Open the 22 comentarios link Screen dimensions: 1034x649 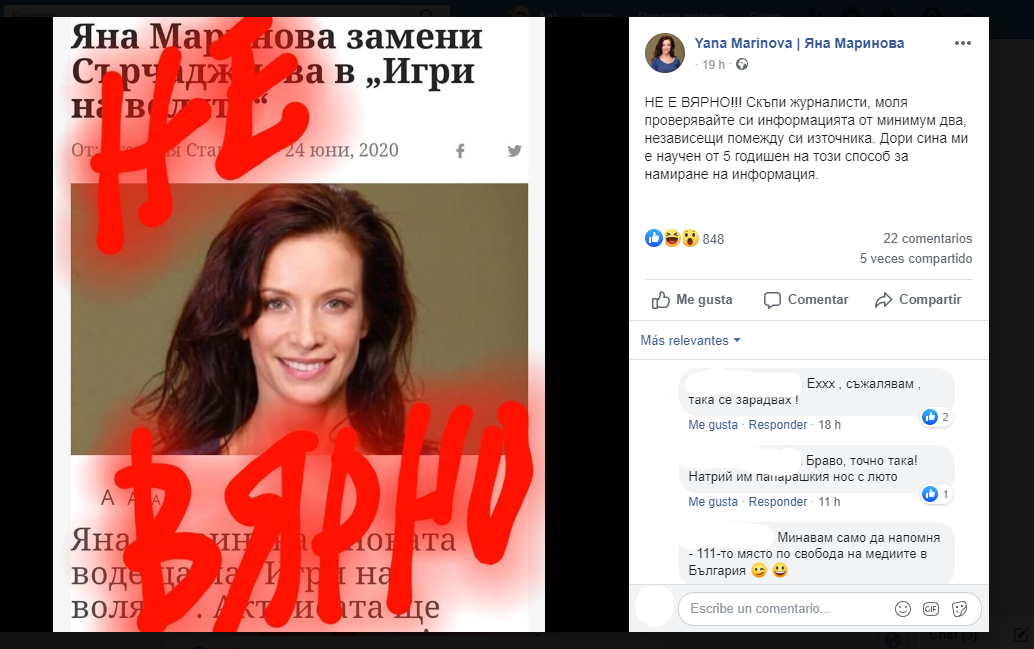click(927, 238)
